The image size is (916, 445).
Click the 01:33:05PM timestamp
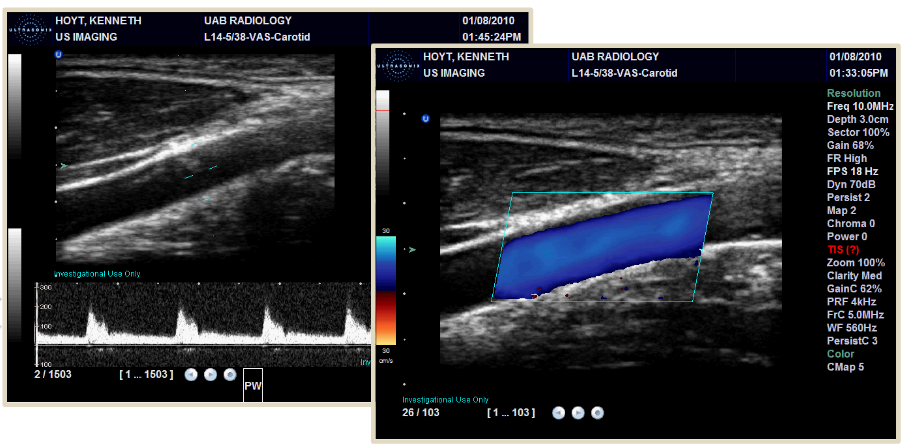(858, 73)
